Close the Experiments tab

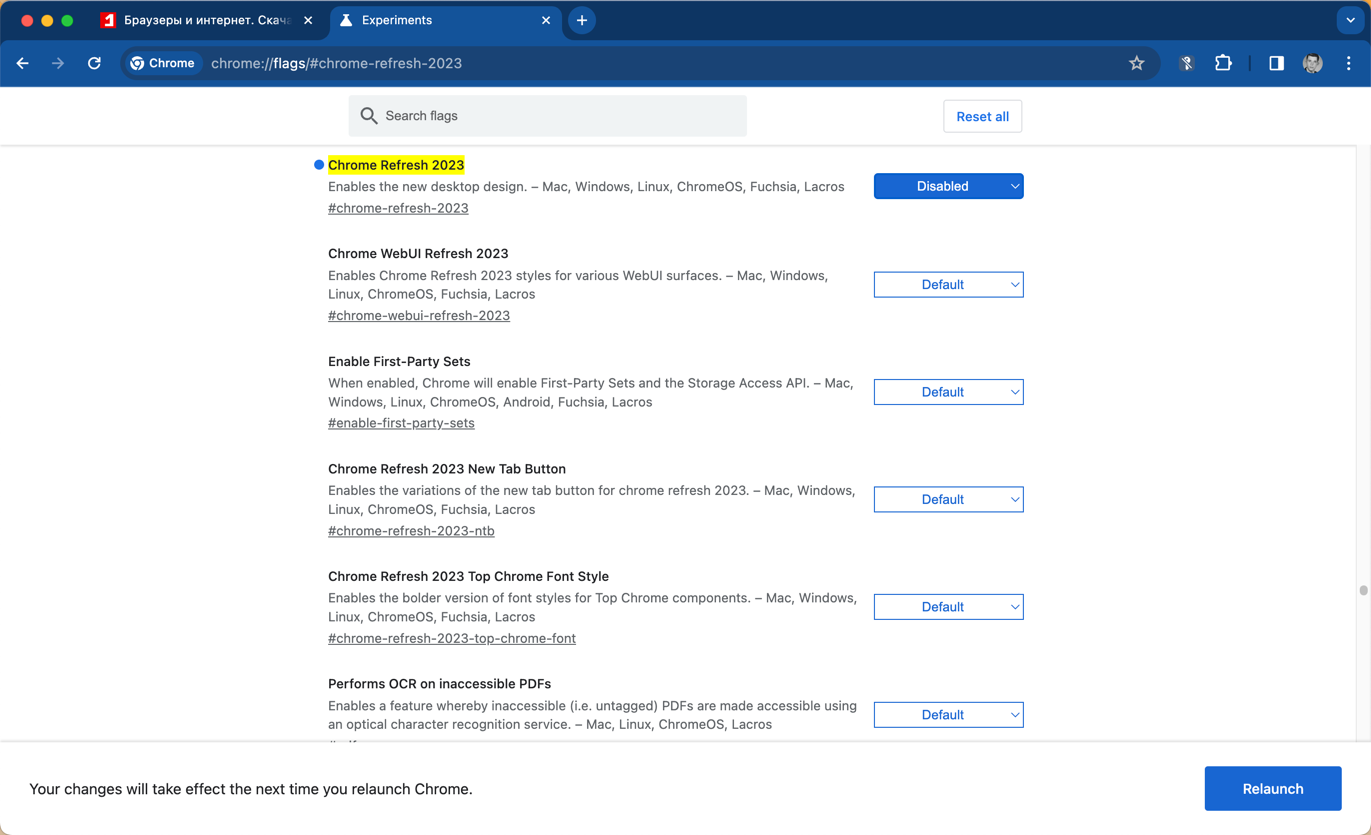pyautogui.click(x=546, y=20)
